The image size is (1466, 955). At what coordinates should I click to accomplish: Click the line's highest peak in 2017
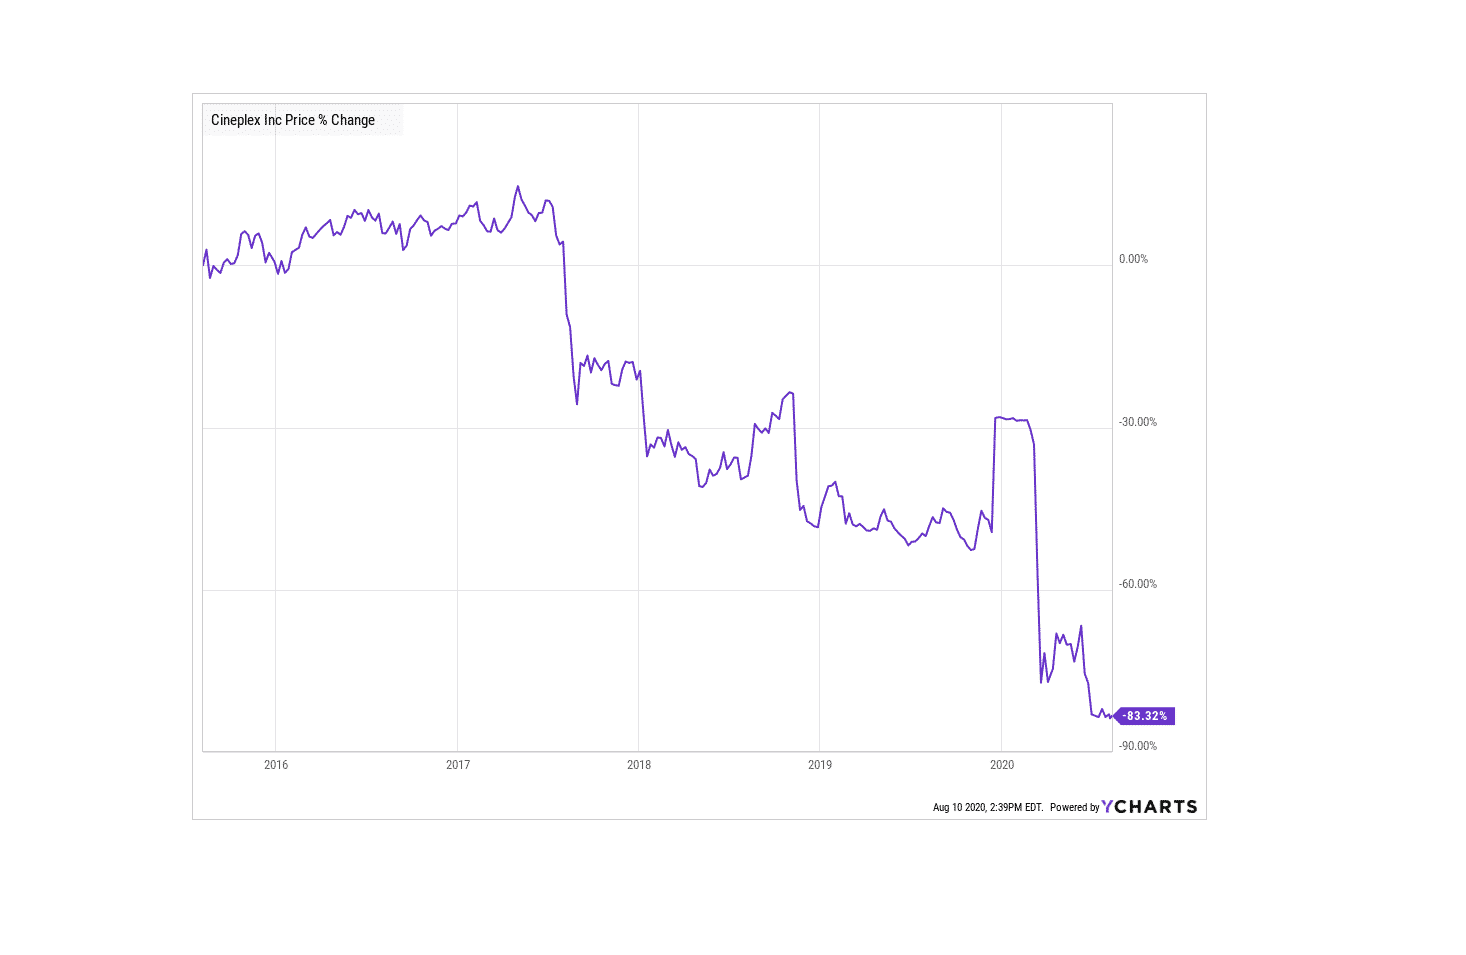click(x=517, y=186)
